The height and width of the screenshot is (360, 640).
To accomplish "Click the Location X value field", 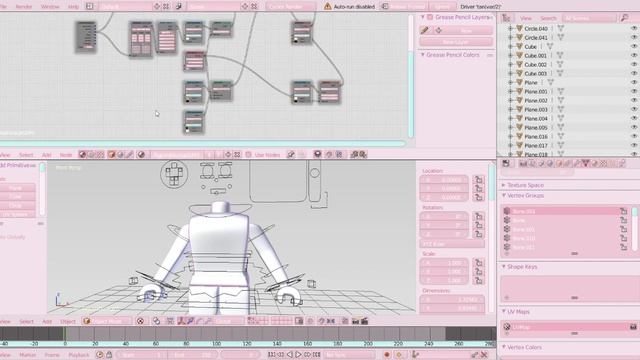I will [x=444, y=180].
